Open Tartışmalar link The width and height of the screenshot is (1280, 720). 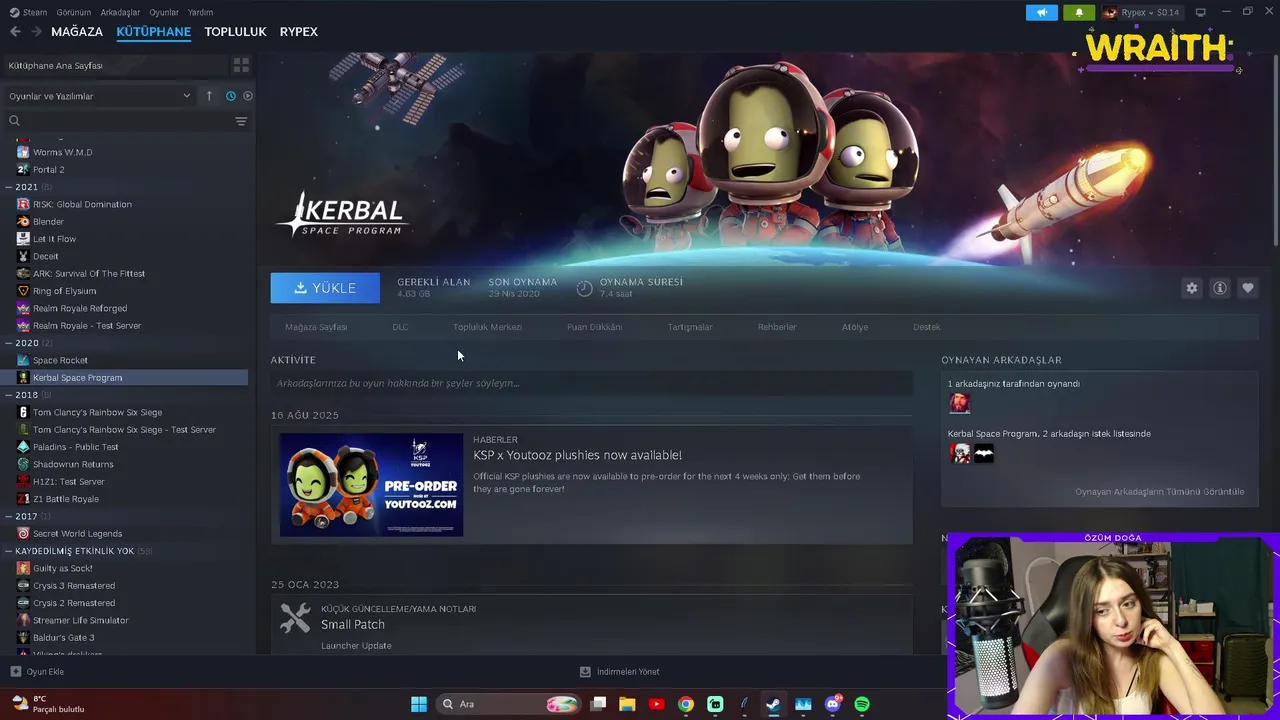[690, 327]
